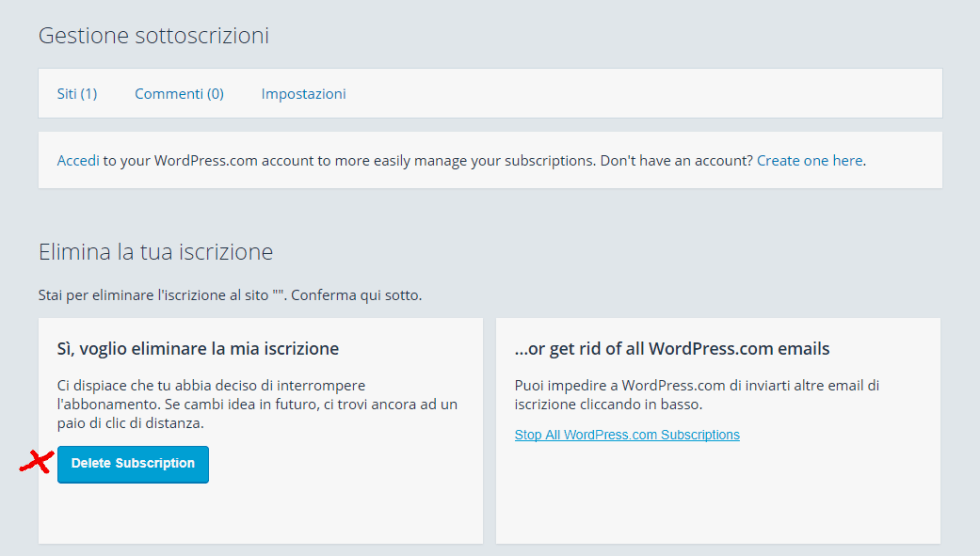Click '...or get rid of all WordPress.com emails' heading
Screen dimensions: 980x556
pyautogui.click(x=672, y=349)
